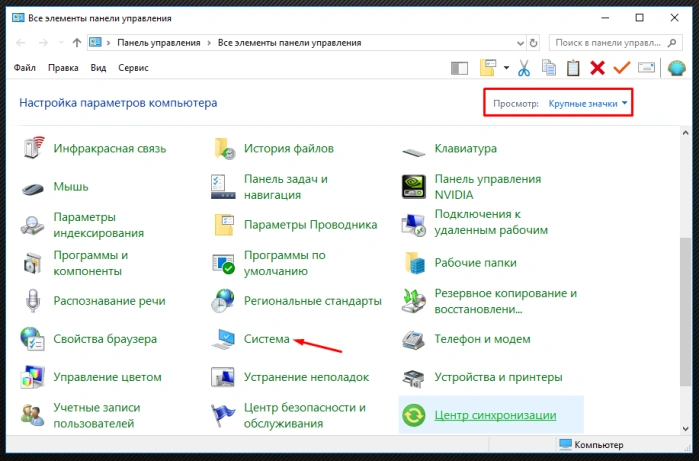The width and height of the screenshot is (699, 461).
Task: Open the NVIDIA control panel icon
Action: [414, 186]
